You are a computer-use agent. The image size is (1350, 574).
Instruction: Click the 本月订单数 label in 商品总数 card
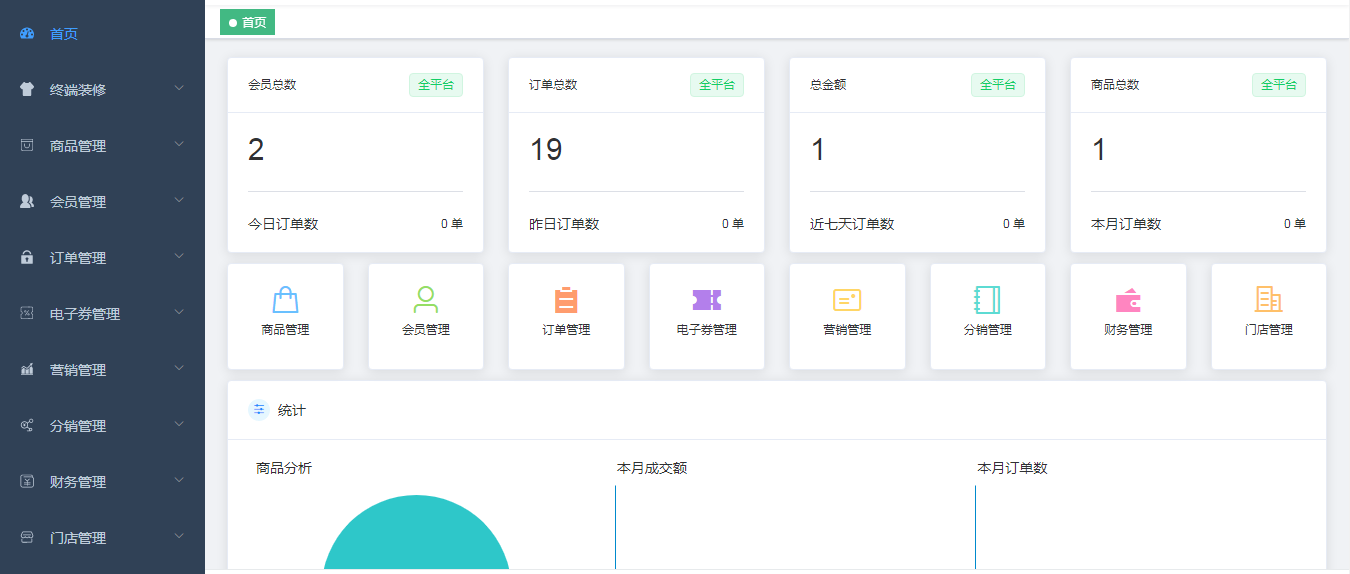pyautogui.click(x=1126, y=224)
